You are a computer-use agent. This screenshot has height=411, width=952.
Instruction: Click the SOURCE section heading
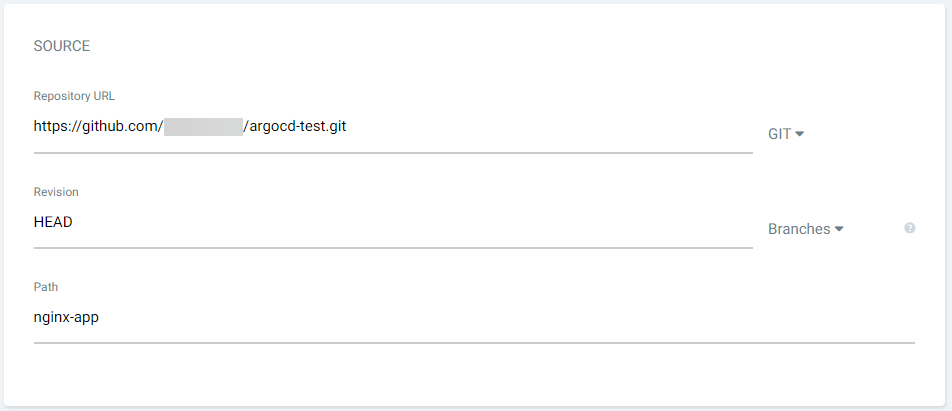62,46
